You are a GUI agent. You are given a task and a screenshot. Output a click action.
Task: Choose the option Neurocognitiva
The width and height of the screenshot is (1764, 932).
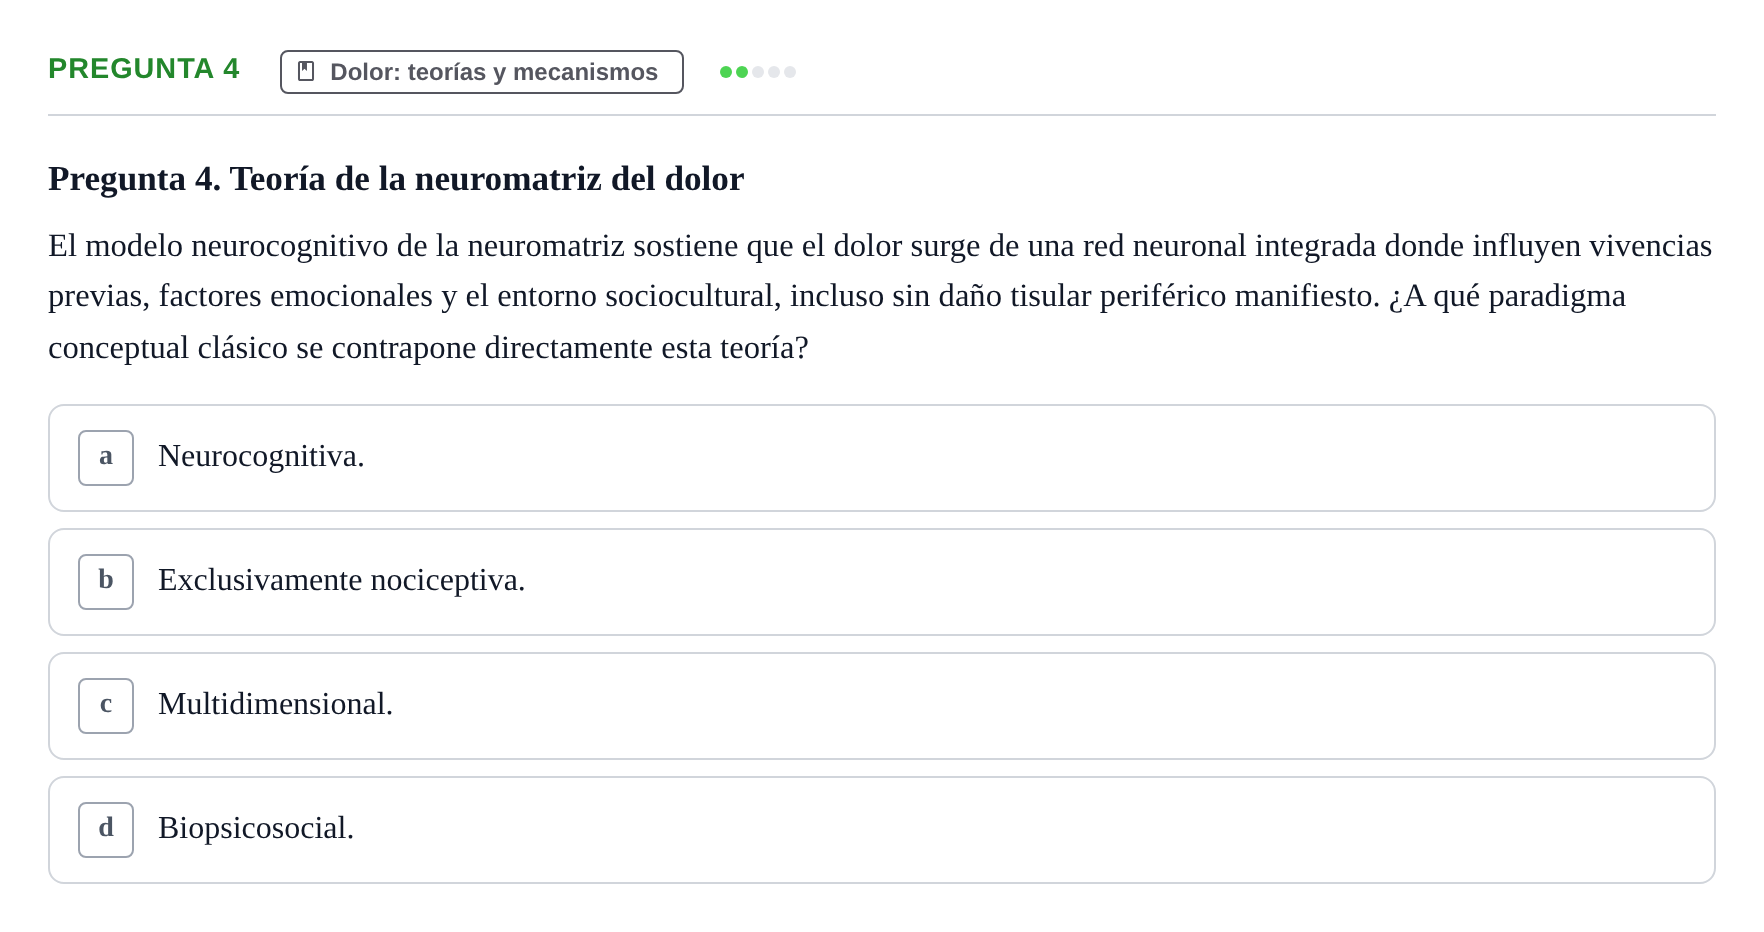882,458
